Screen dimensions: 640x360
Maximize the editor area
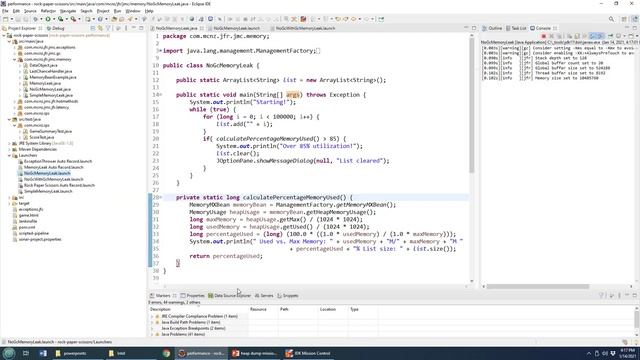474,28
